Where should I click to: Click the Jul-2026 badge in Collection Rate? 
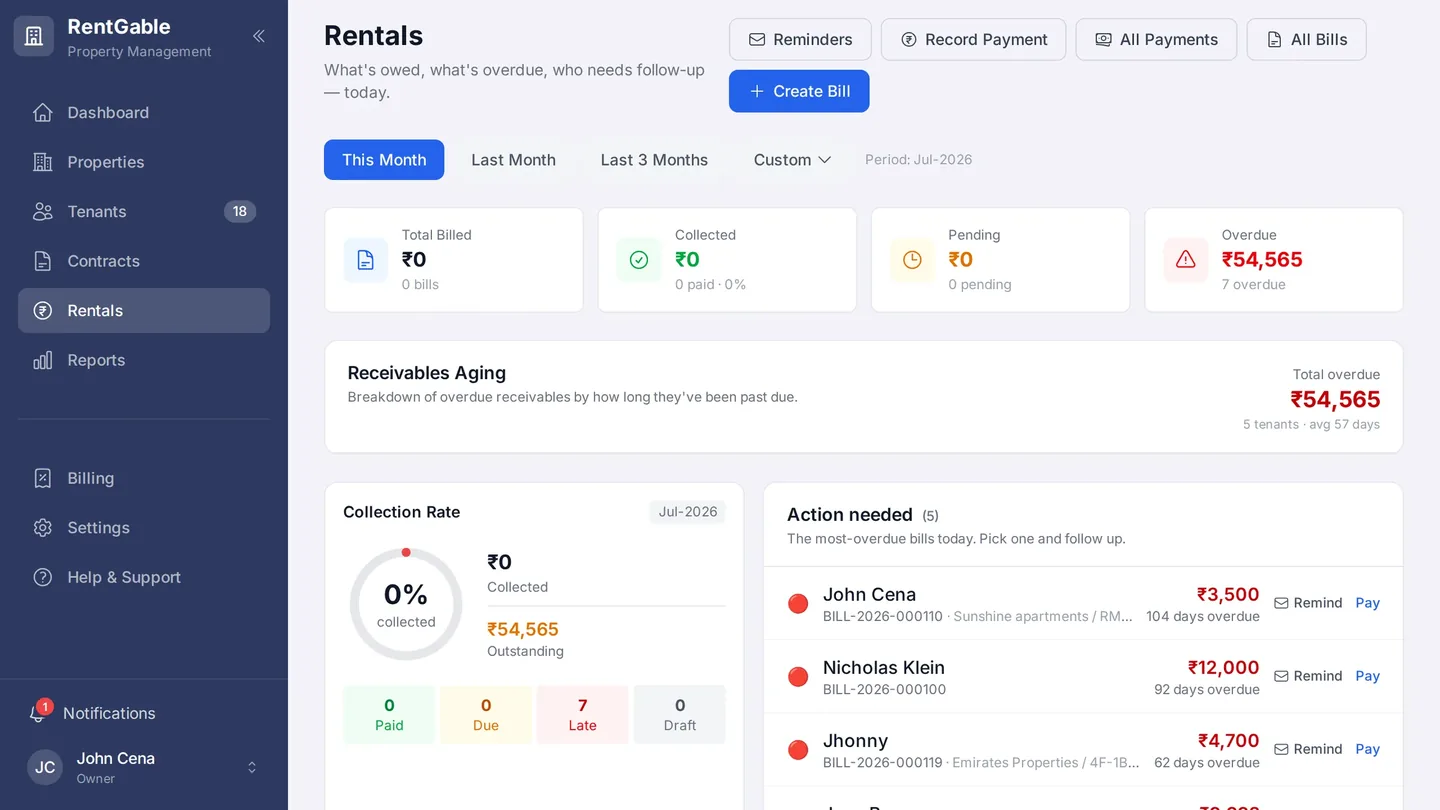688,512
